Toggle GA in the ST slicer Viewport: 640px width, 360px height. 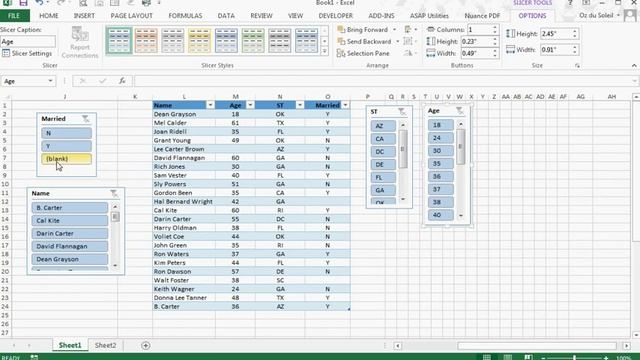(383, 190)
